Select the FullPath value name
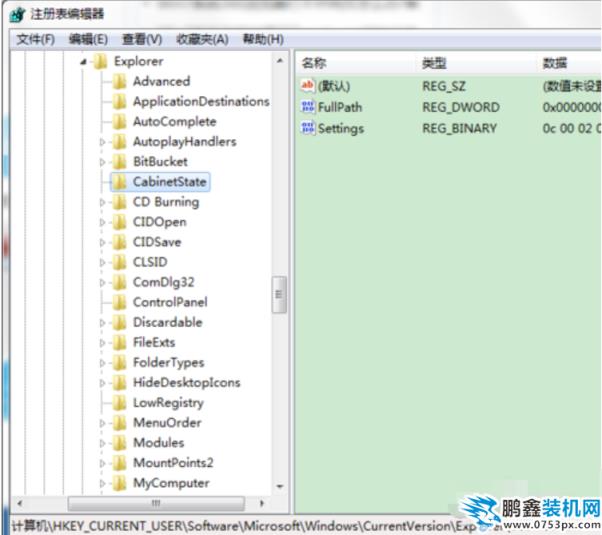602x535 pixels. click(340, 107)
